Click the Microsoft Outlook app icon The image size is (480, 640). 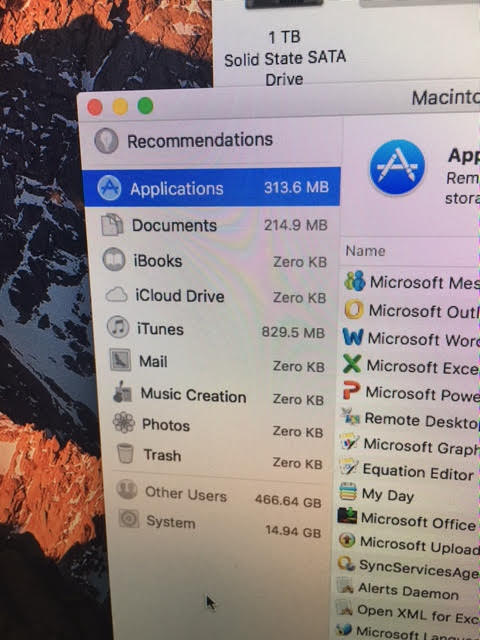pyautogui.click(x=353, y=309)
